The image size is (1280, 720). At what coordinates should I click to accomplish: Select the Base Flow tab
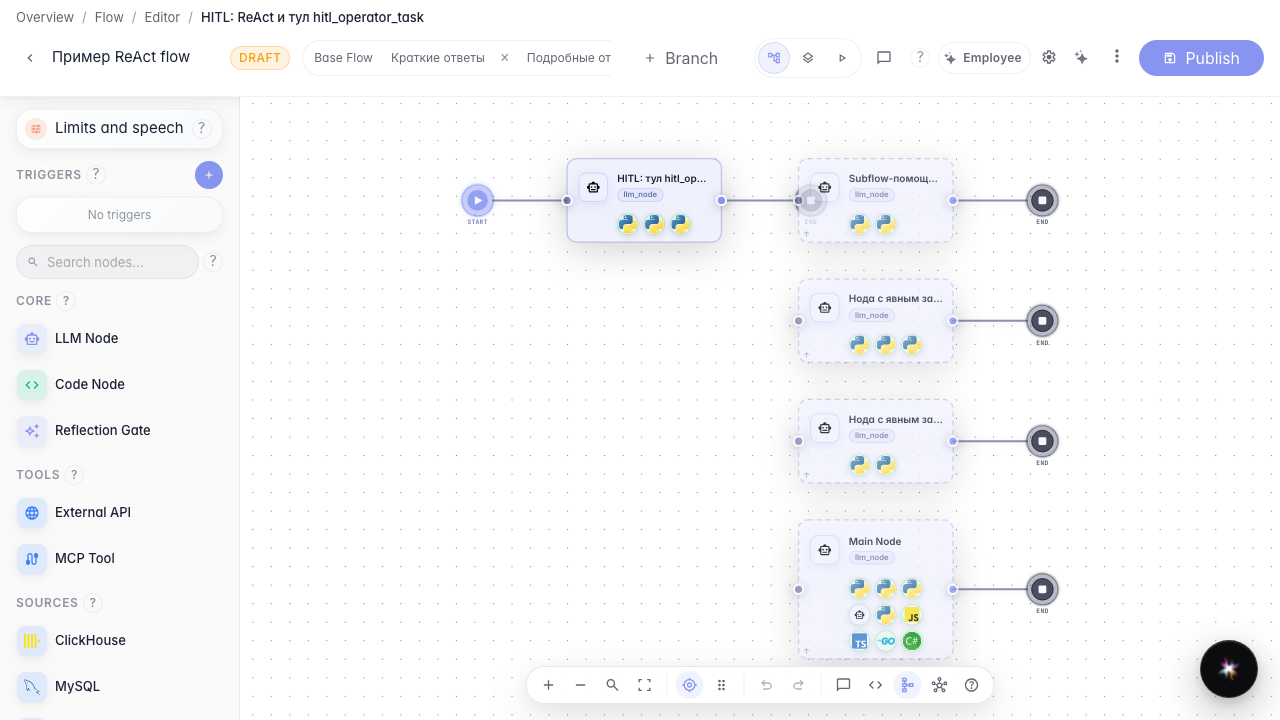tap(343, 58)
